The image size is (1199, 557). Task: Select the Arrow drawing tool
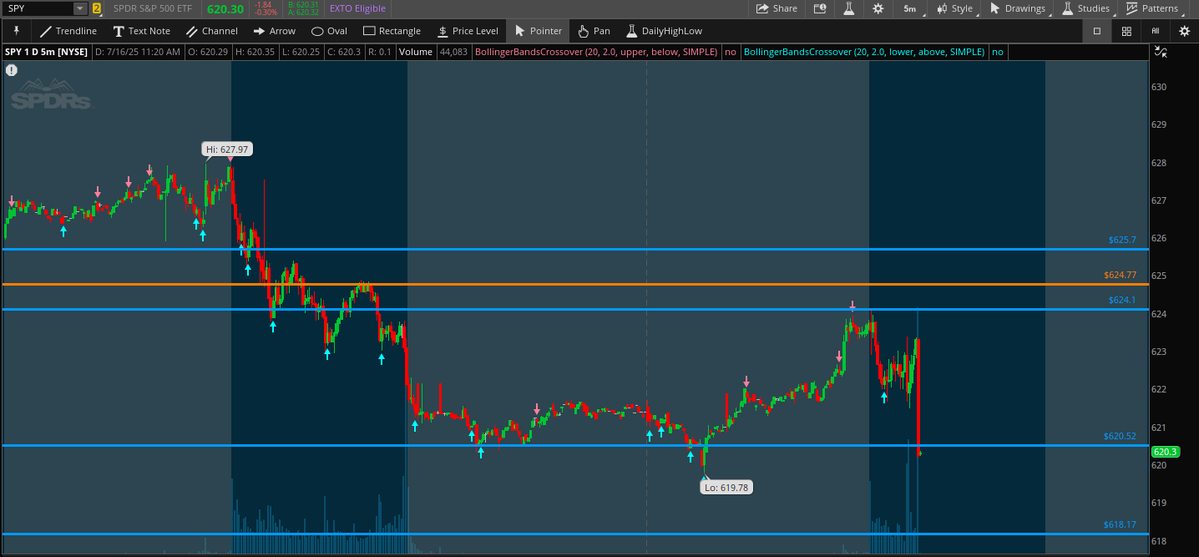(274, 31)
